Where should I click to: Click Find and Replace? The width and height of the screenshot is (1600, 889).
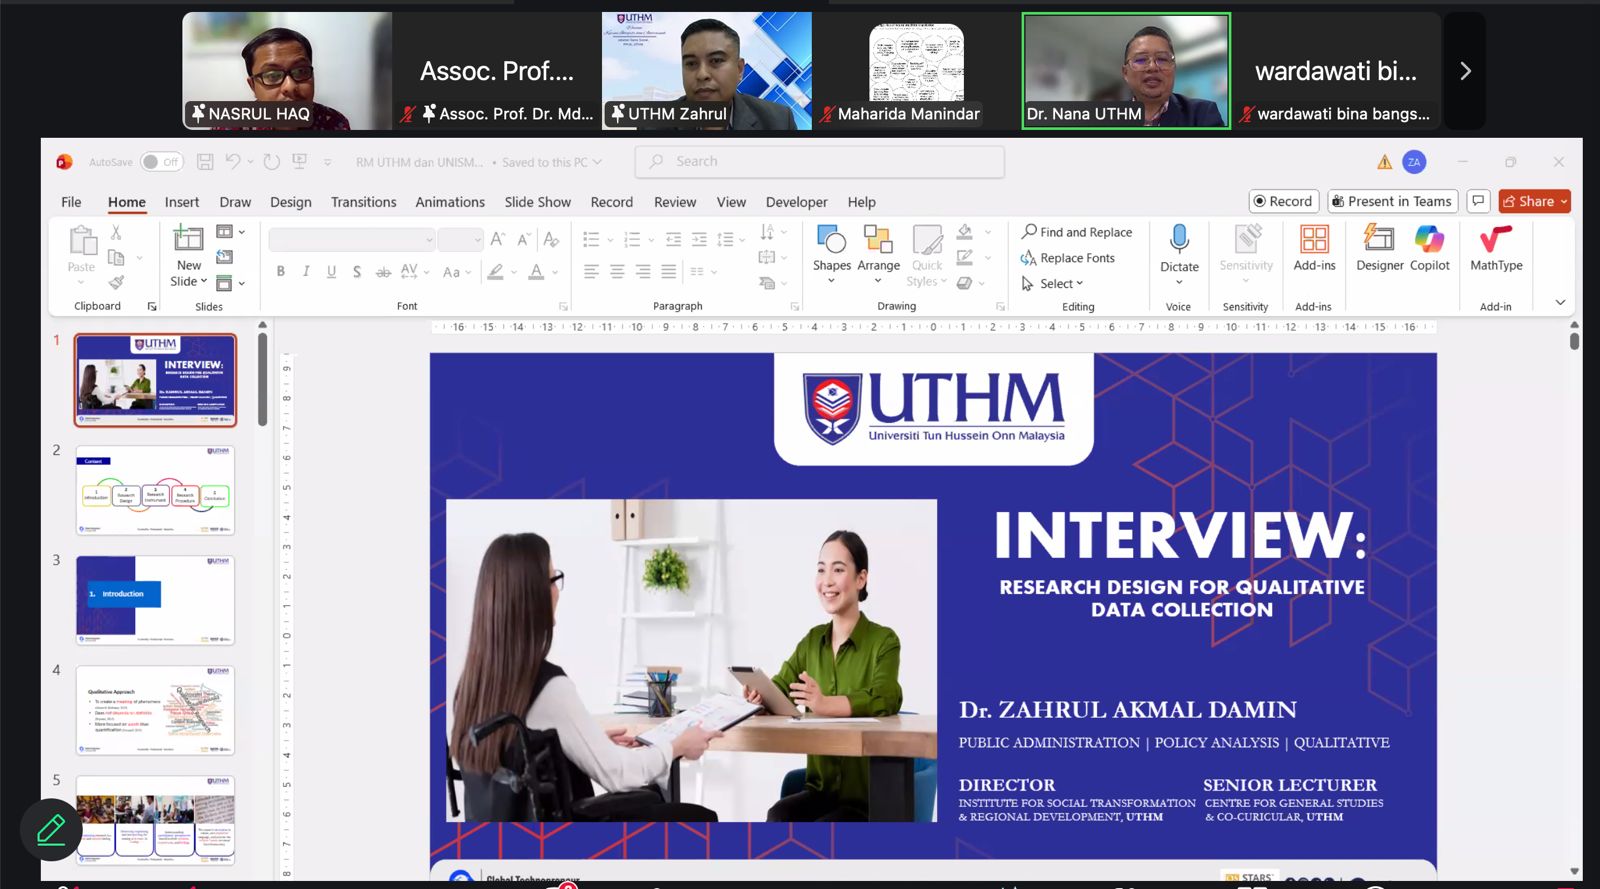[x=1077, y=232]
